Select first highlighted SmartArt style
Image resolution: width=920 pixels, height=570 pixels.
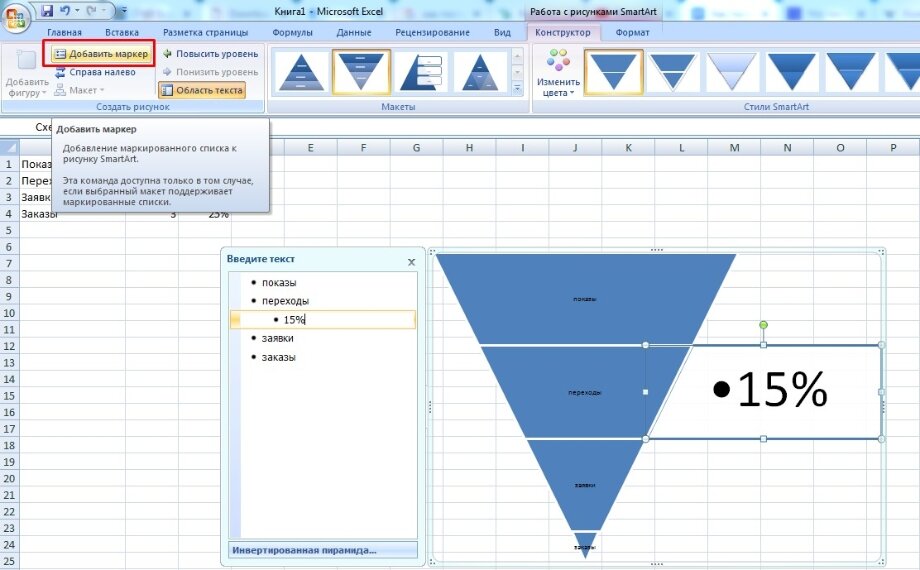tap(614, 72)
